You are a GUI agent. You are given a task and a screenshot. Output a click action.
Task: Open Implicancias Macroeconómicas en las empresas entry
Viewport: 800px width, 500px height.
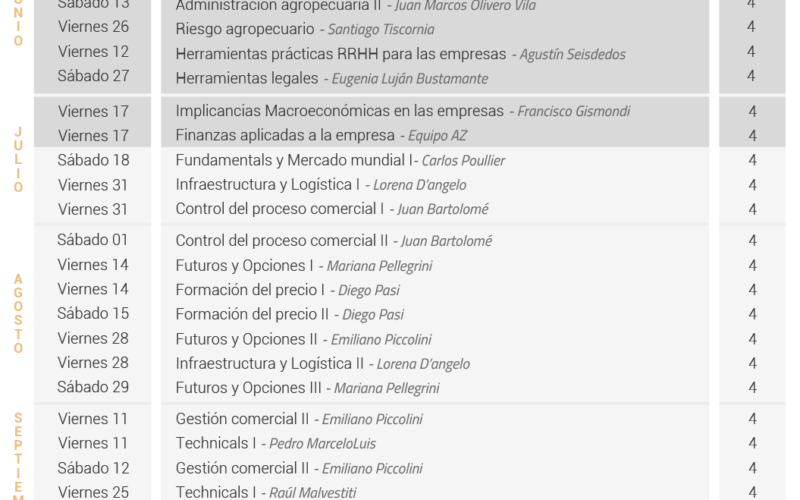click(403, 111)
